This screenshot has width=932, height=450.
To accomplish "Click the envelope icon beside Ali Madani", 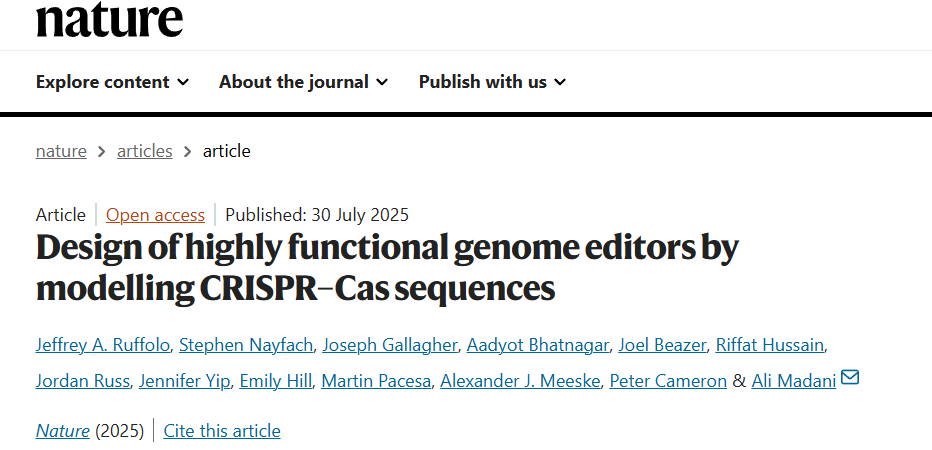I will pos(850,377).
